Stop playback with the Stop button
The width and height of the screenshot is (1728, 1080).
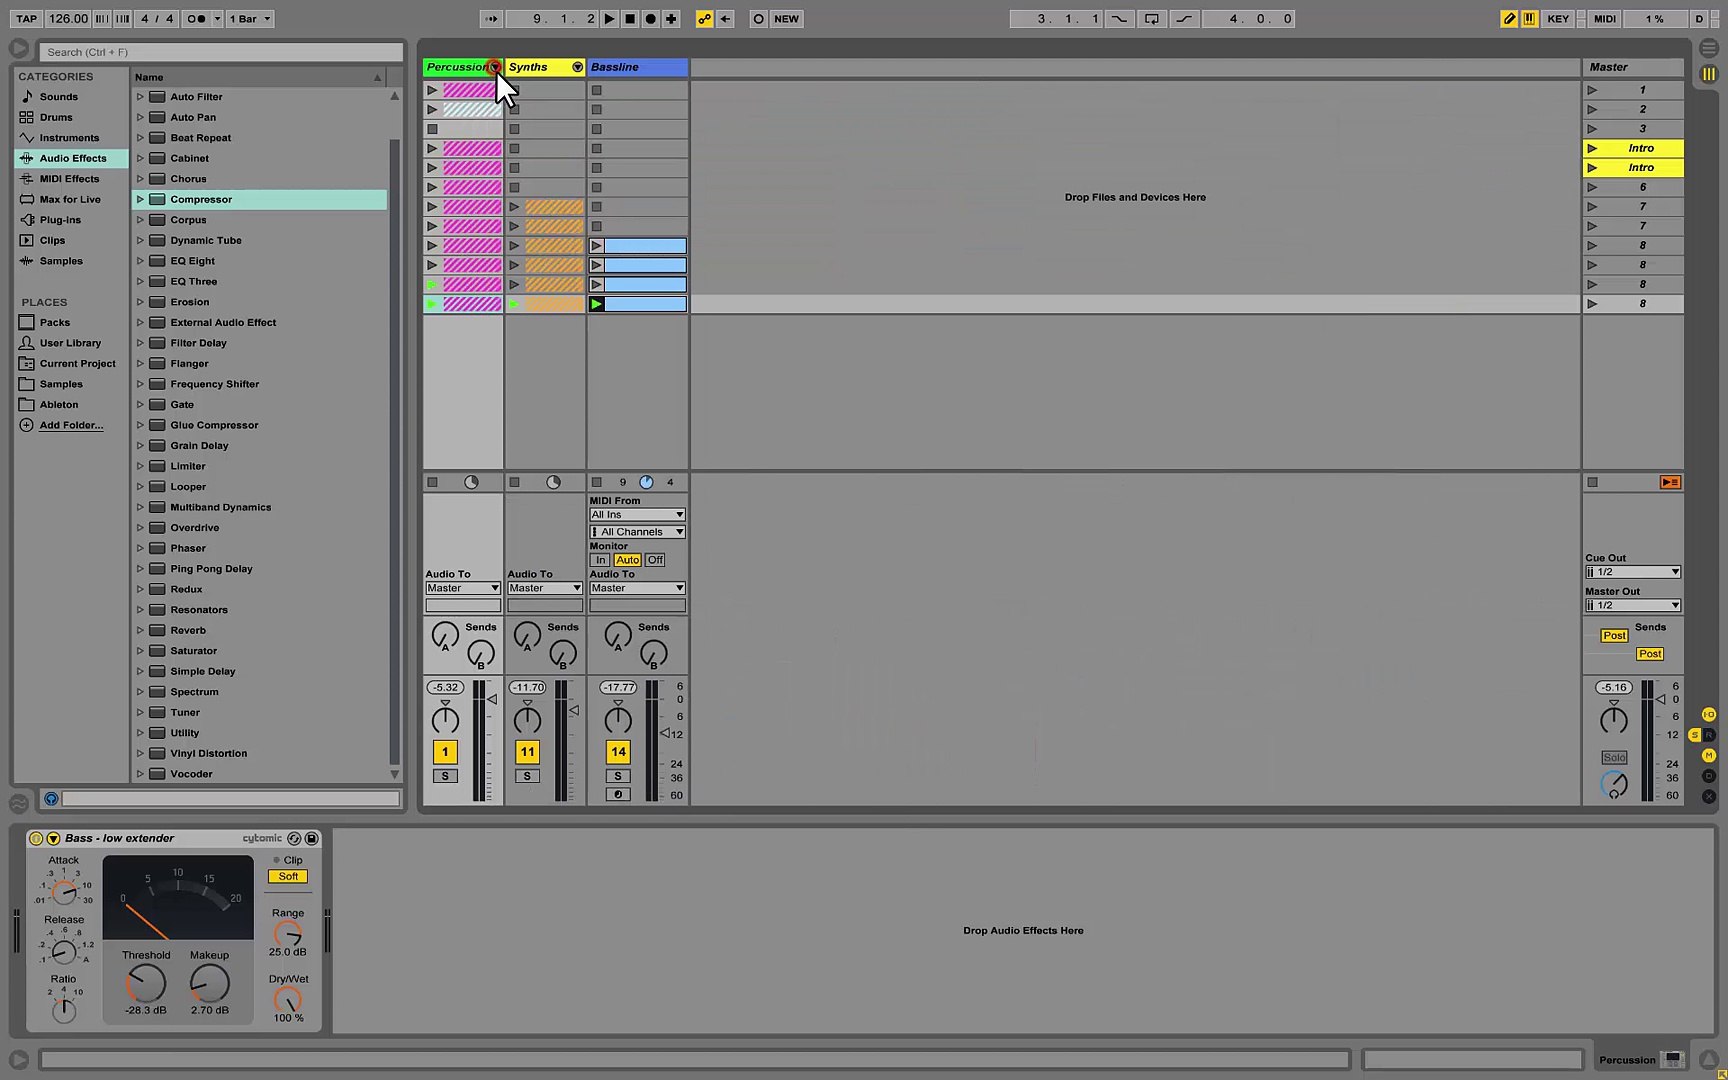pos(630,18)
